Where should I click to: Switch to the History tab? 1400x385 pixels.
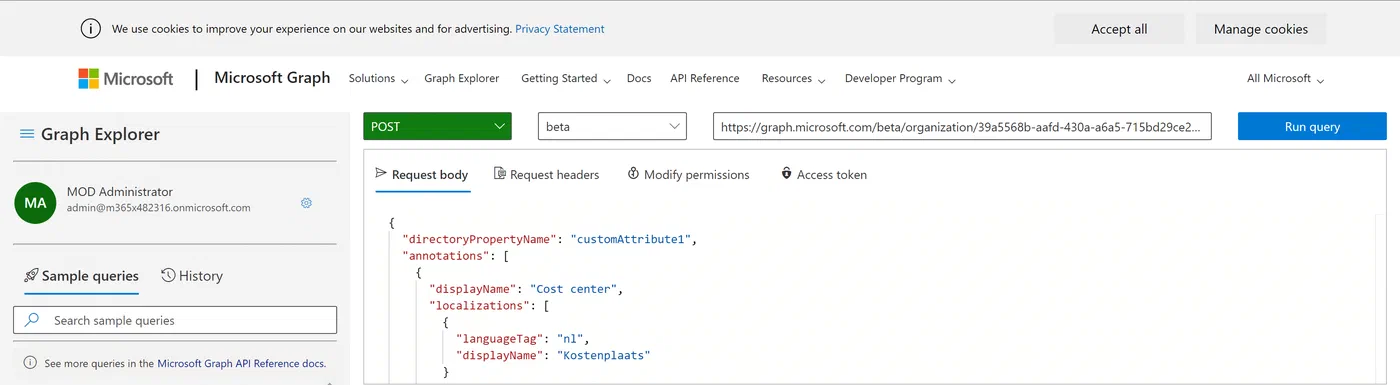pyautogui.click(x=192, y=276)
